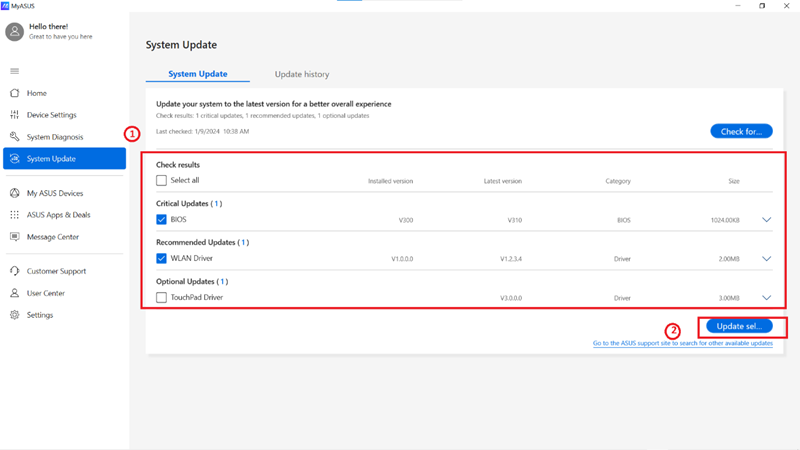The height and width of the screenshot is (450, 800).
Task: Click the System Diagnosis wrench icon
Action: click(14, 137)
